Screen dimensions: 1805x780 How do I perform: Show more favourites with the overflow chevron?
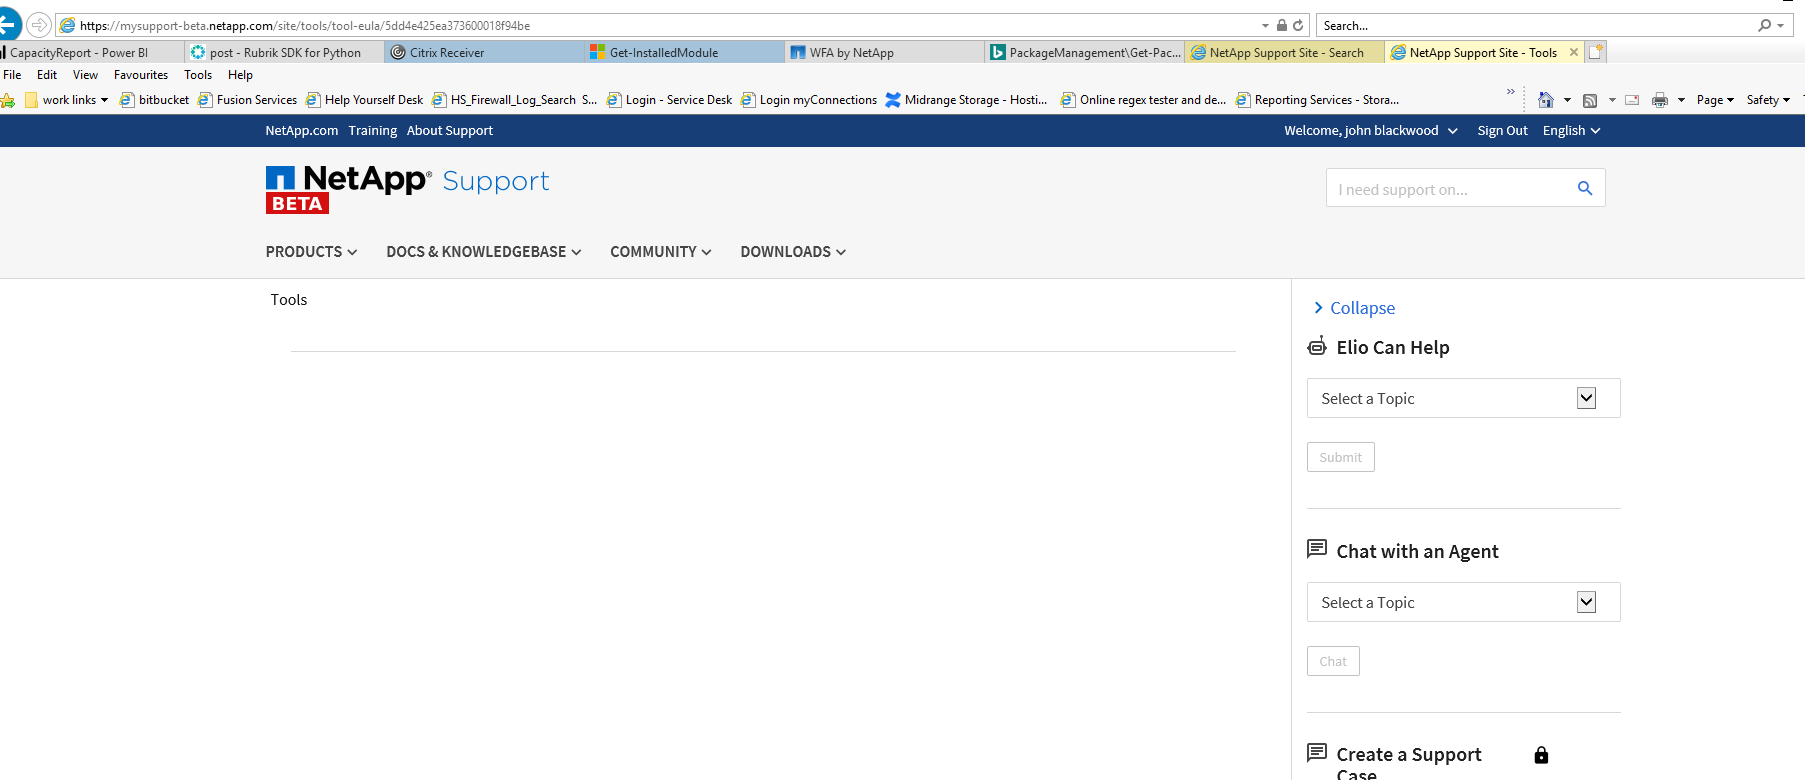(x=1511, y=92)
